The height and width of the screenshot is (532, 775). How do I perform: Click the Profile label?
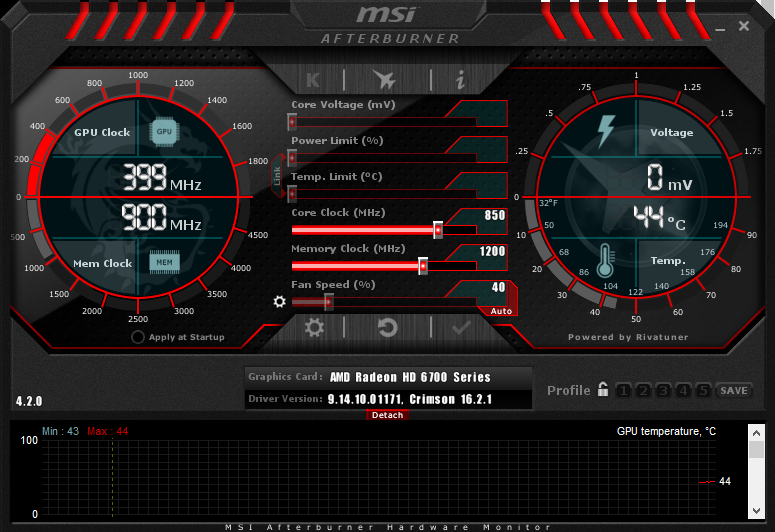pos(568,391)
